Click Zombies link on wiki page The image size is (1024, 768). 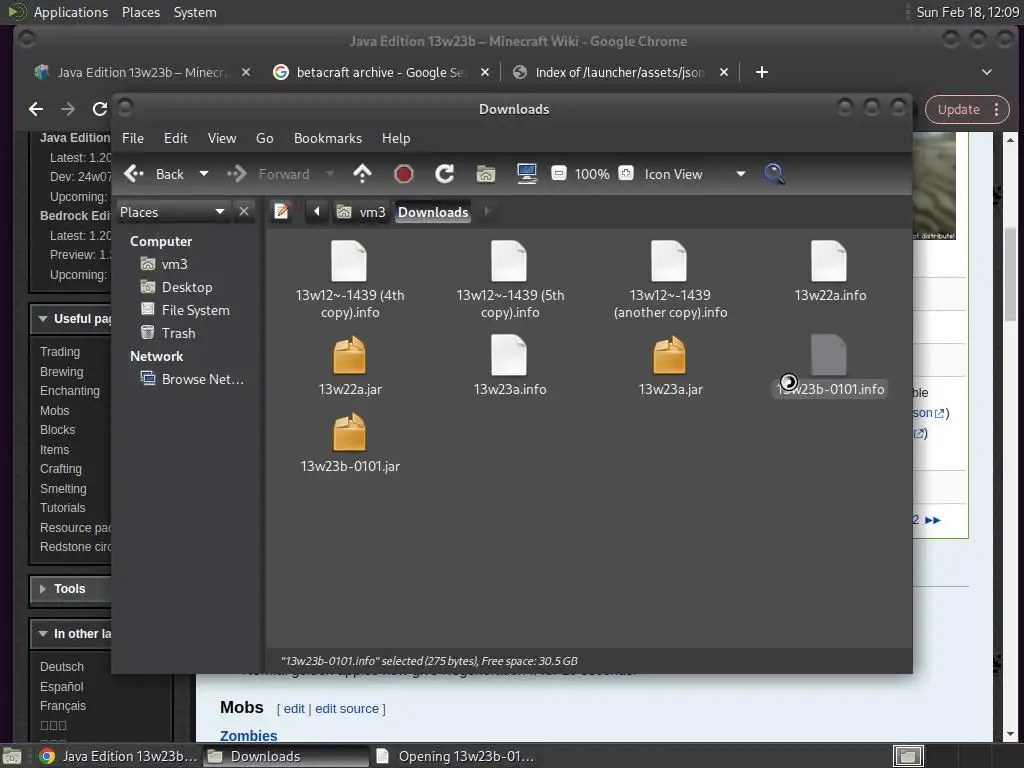[248, 735]
